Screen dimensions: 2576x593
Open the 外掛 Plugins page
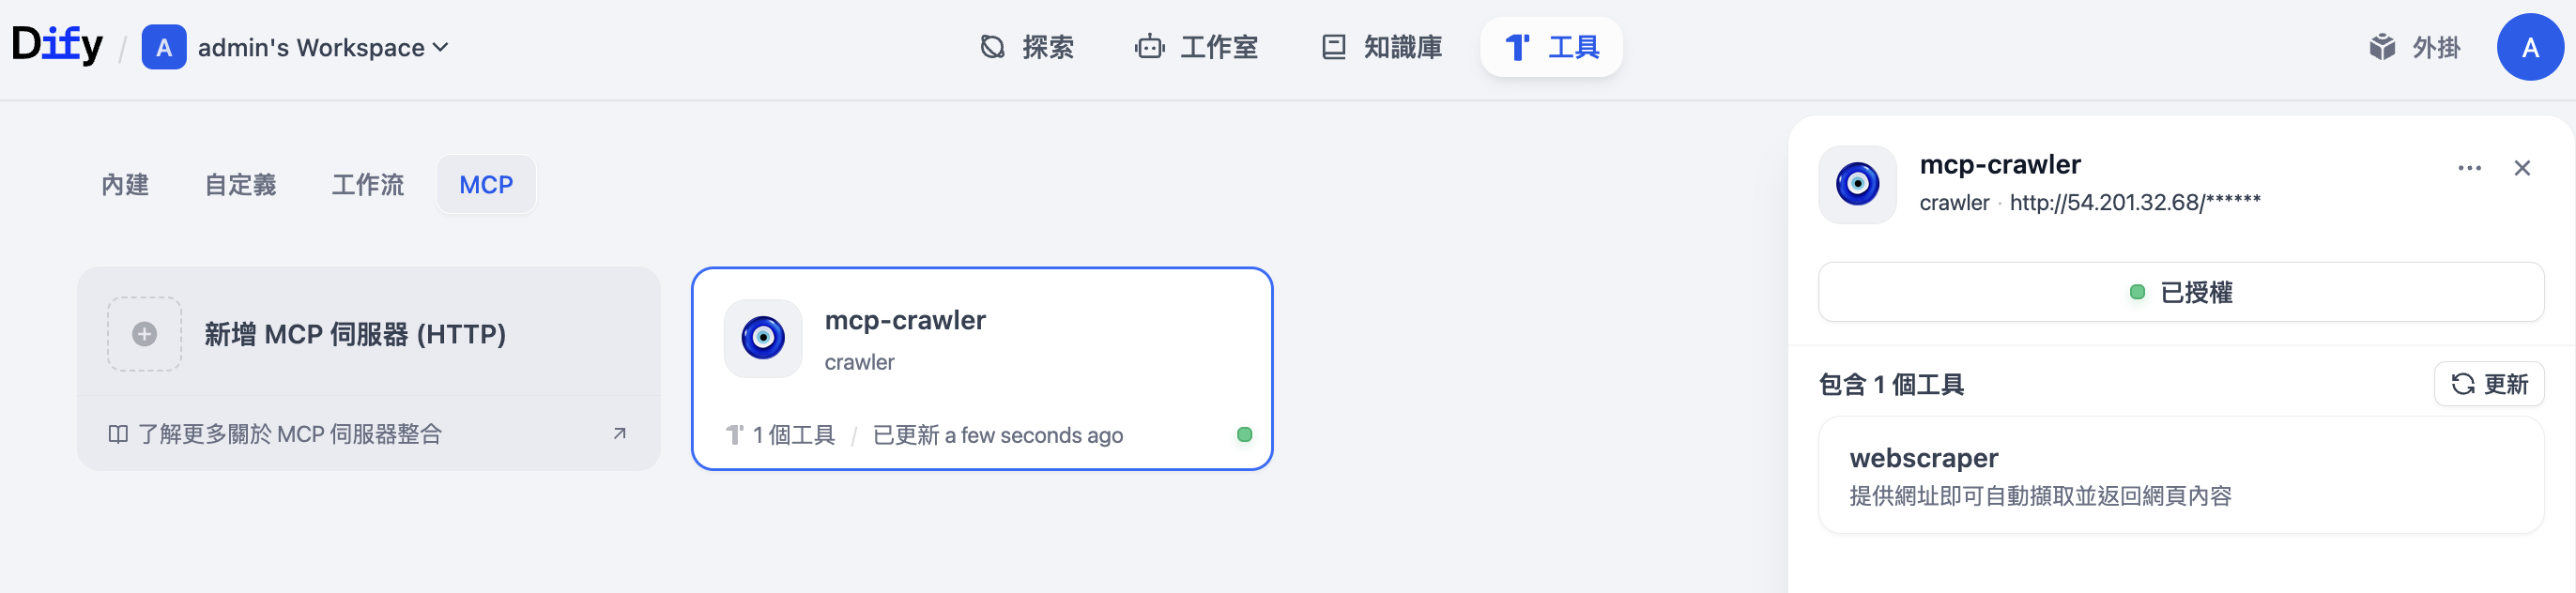click(2415, 47)
